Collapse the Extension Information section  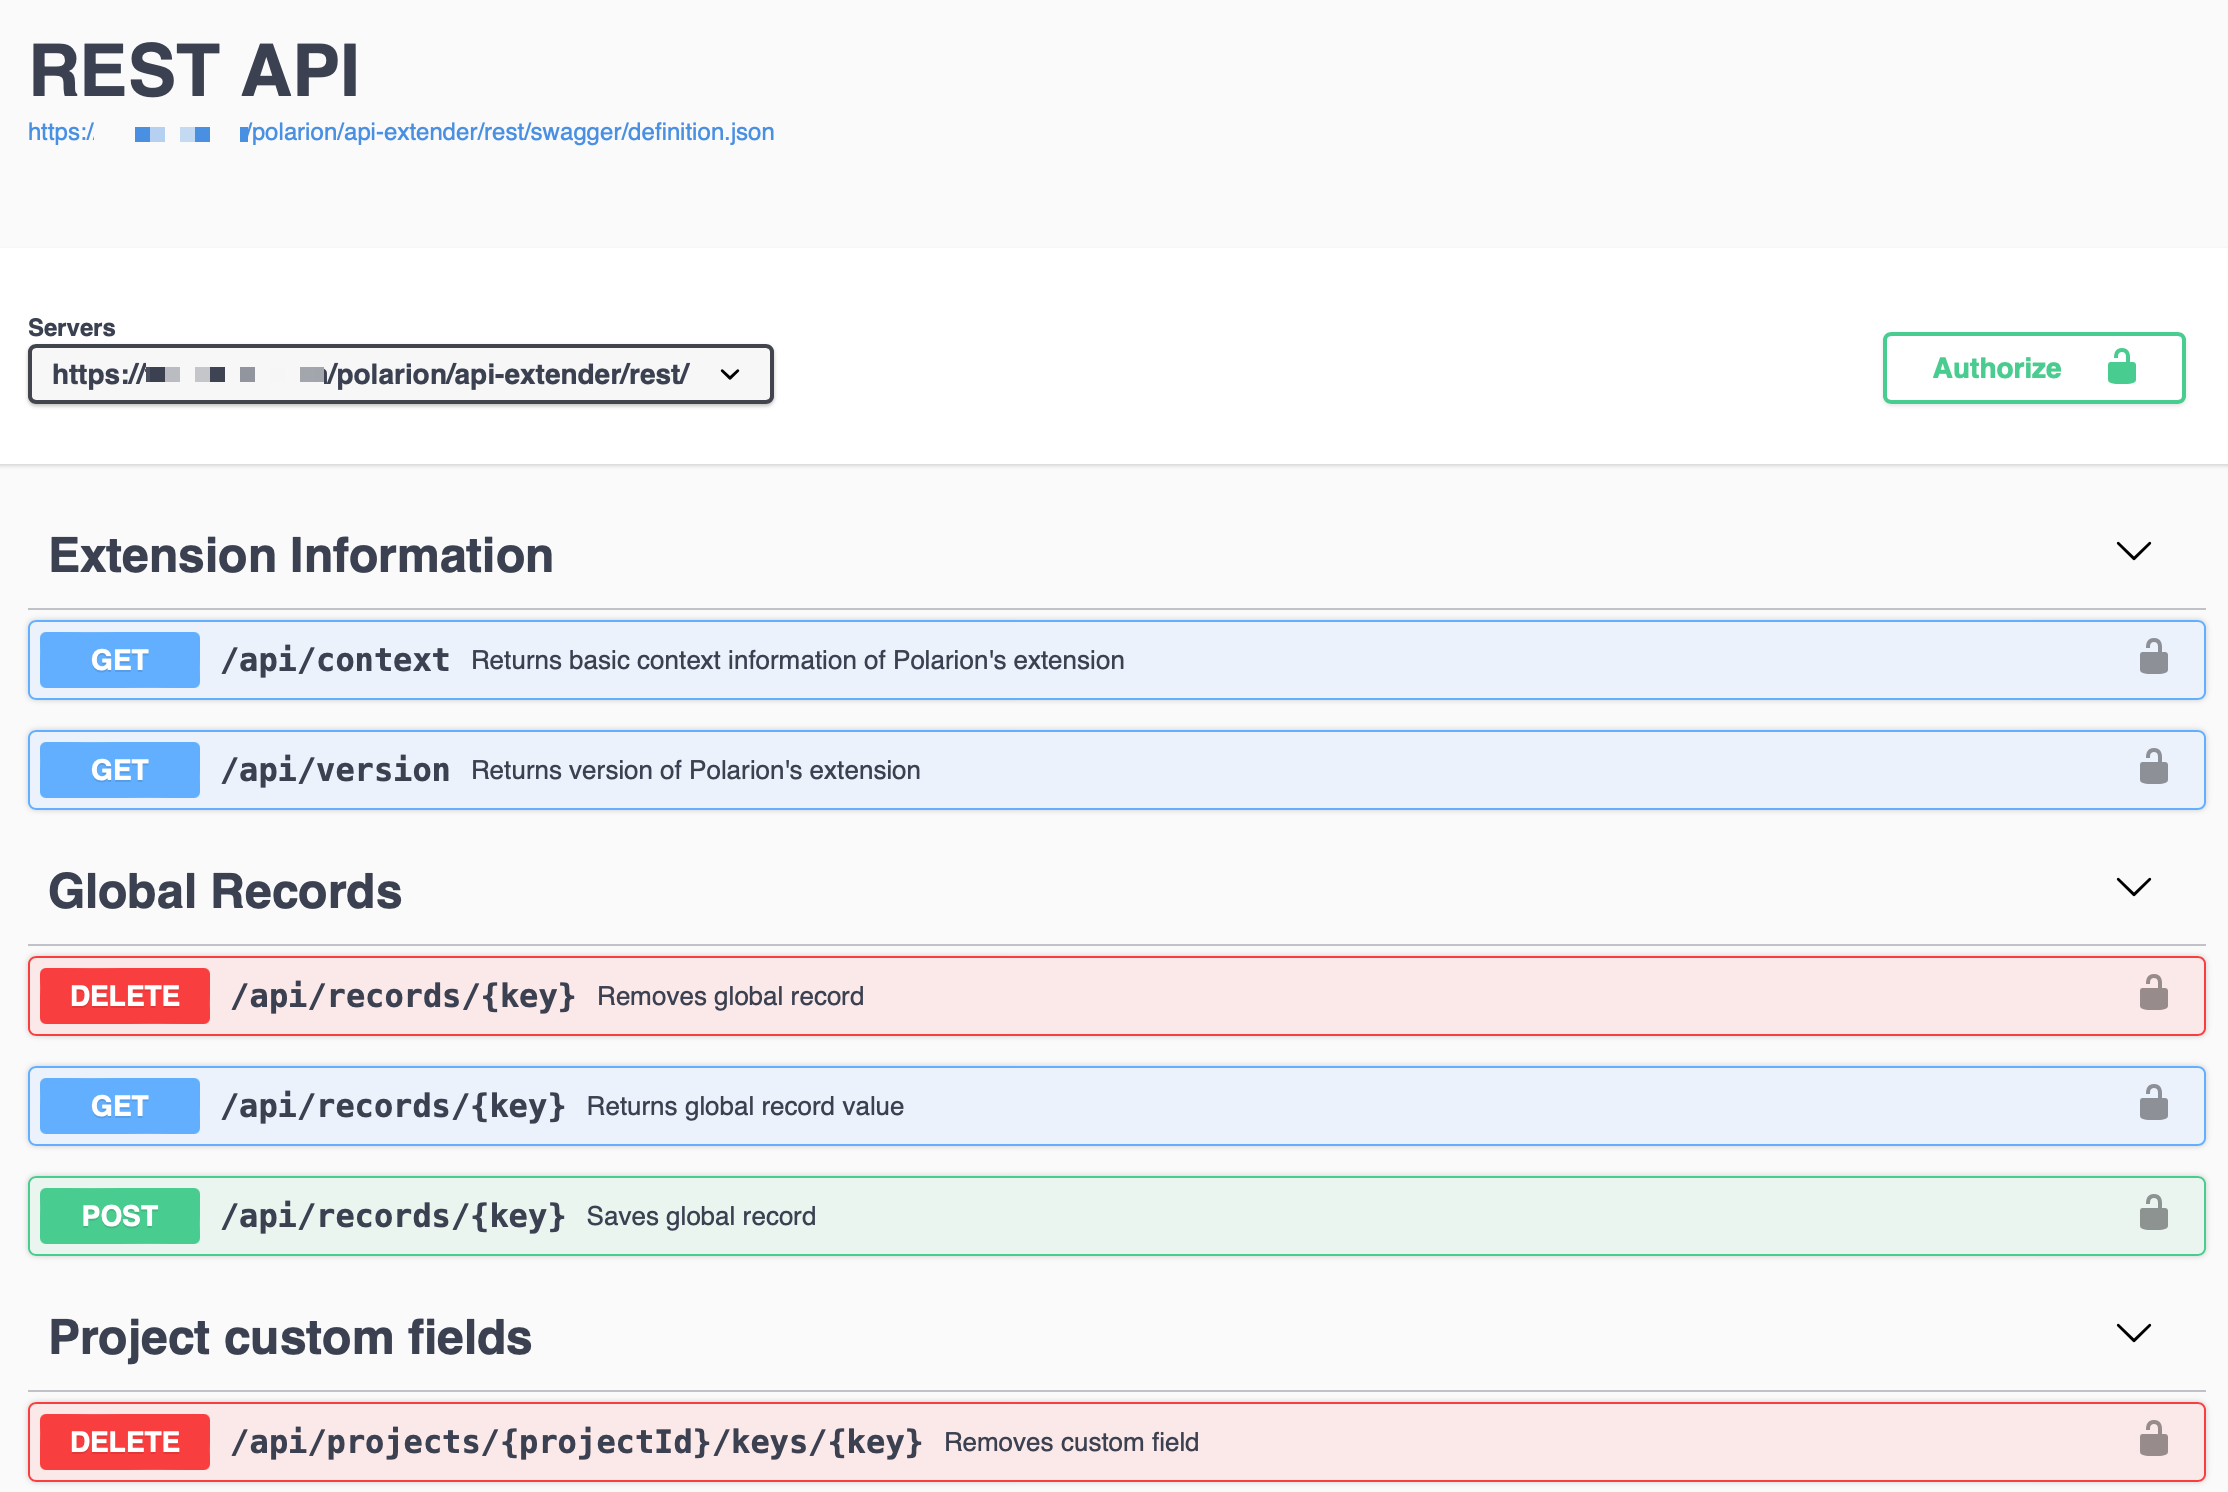[2133, 551]
